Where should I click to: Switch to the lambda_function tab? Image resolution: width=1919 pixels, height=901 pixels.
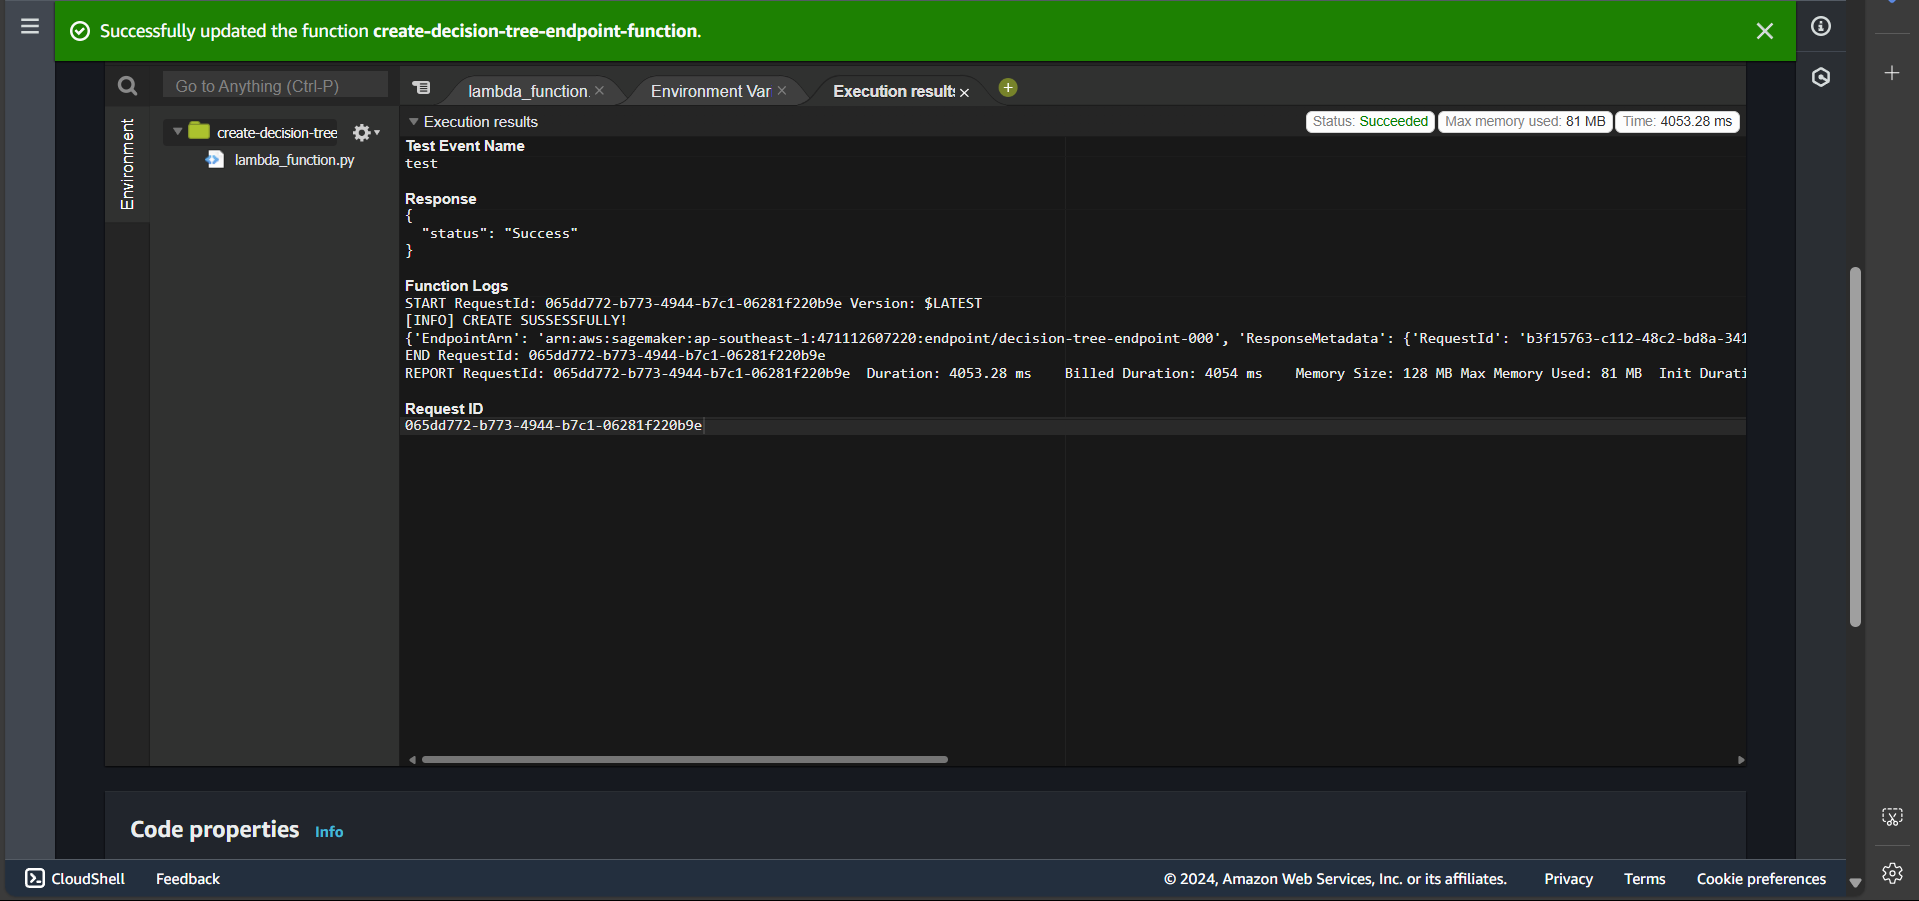[527, 91]
